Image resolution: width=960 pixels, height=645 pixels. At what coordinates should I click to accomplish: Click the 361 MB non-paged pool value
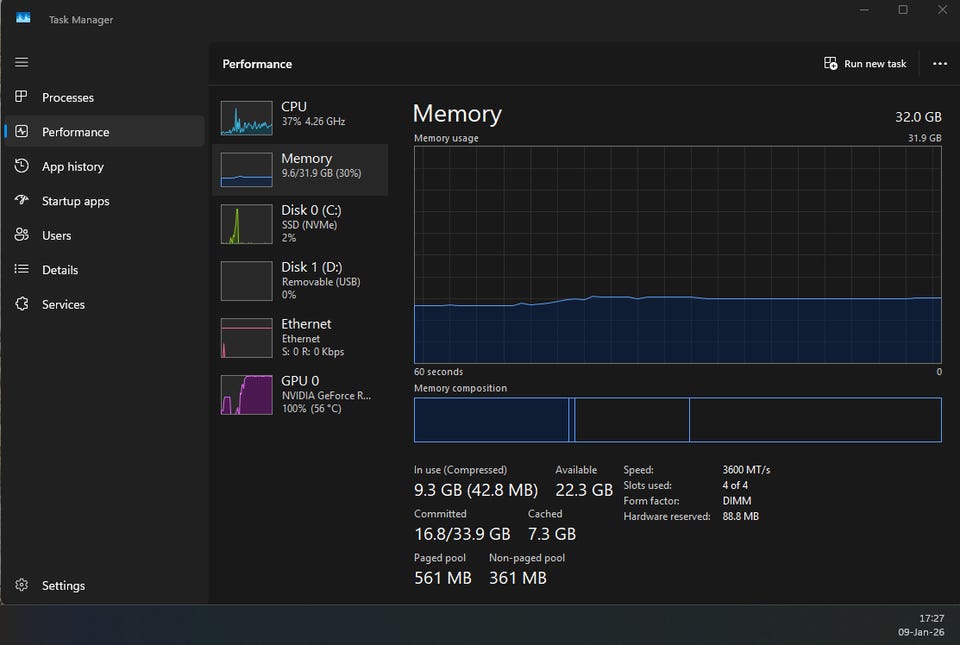517,578
